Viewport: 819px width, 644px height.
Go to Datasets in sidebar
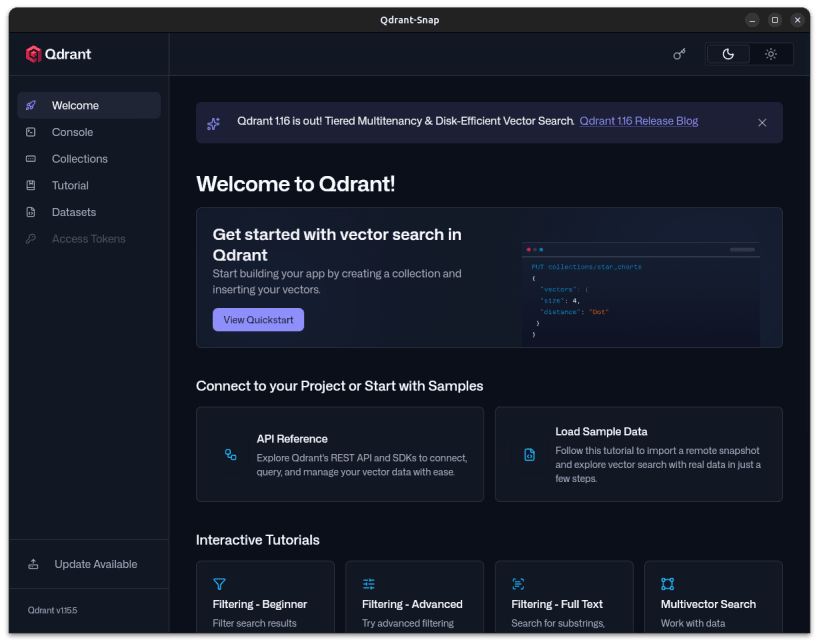pyautogui.click(x=89, y=212)
